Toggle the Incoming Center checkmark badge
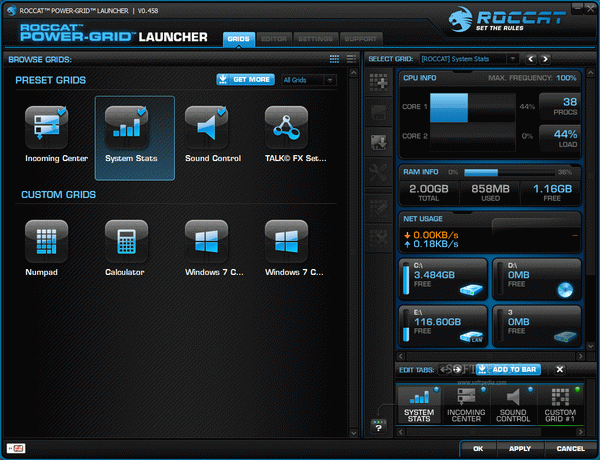The height and width of the screenshot is (460, 600). [62, 111]
